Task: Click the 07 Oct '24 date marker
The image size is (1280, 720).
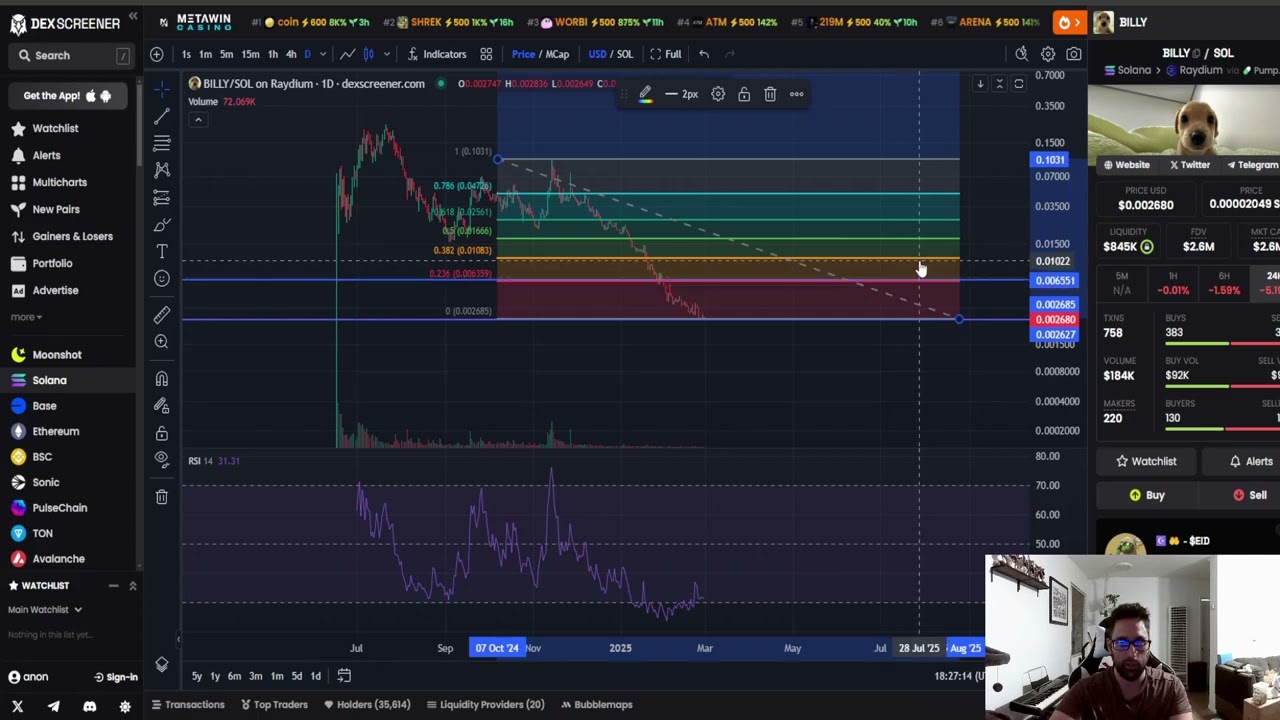Action: (x=497, y=648)
